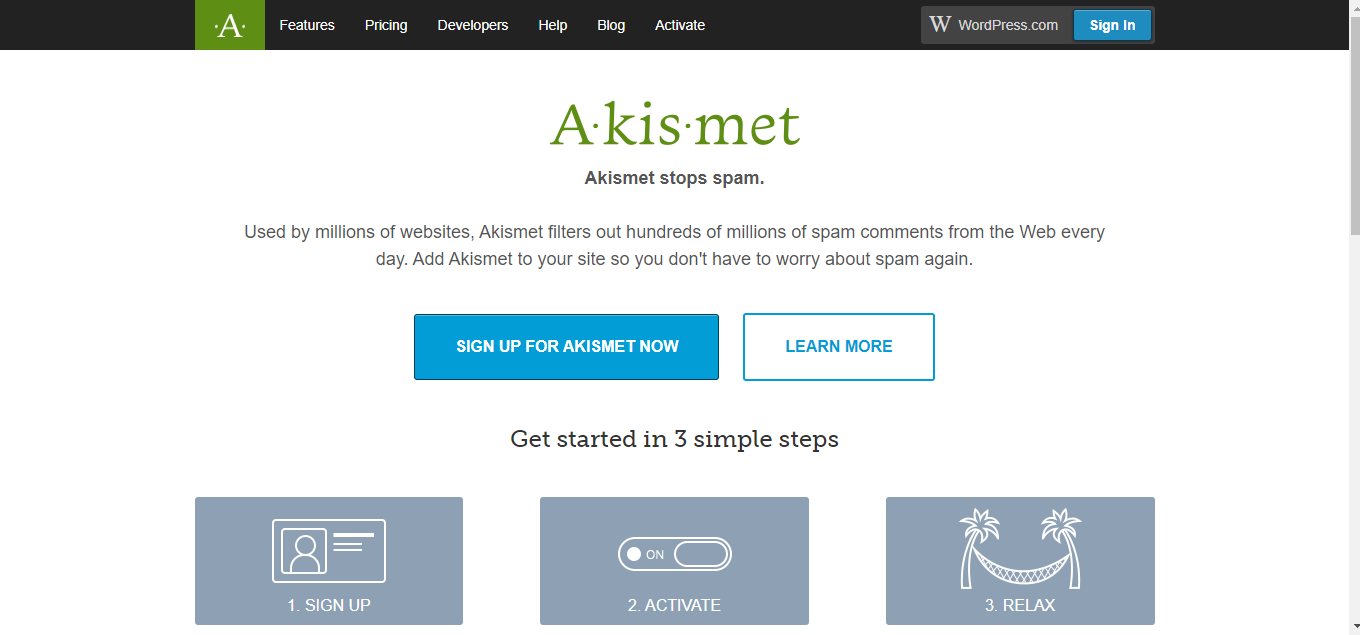Click the blue Sign In button
Image resolution: width=1360 pixels, height=635 pixels.
coord(1112,25)
